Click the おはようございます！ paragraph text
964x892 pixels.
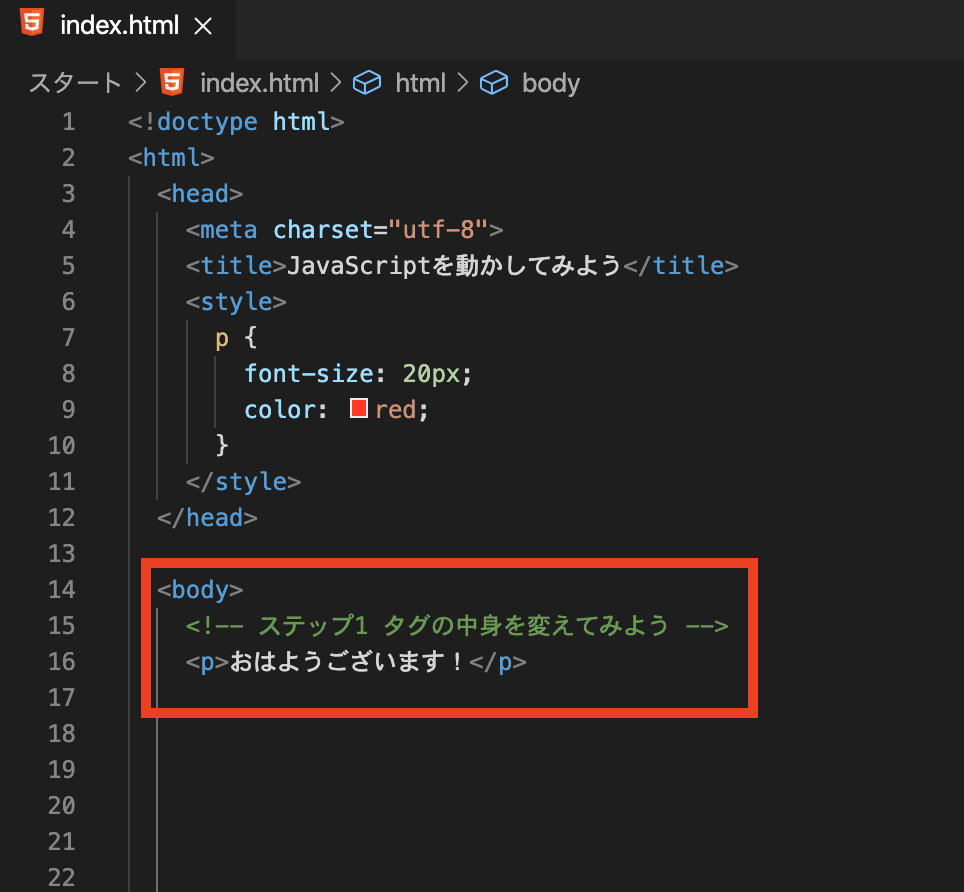pyautogui.click(x=347, y=661)
